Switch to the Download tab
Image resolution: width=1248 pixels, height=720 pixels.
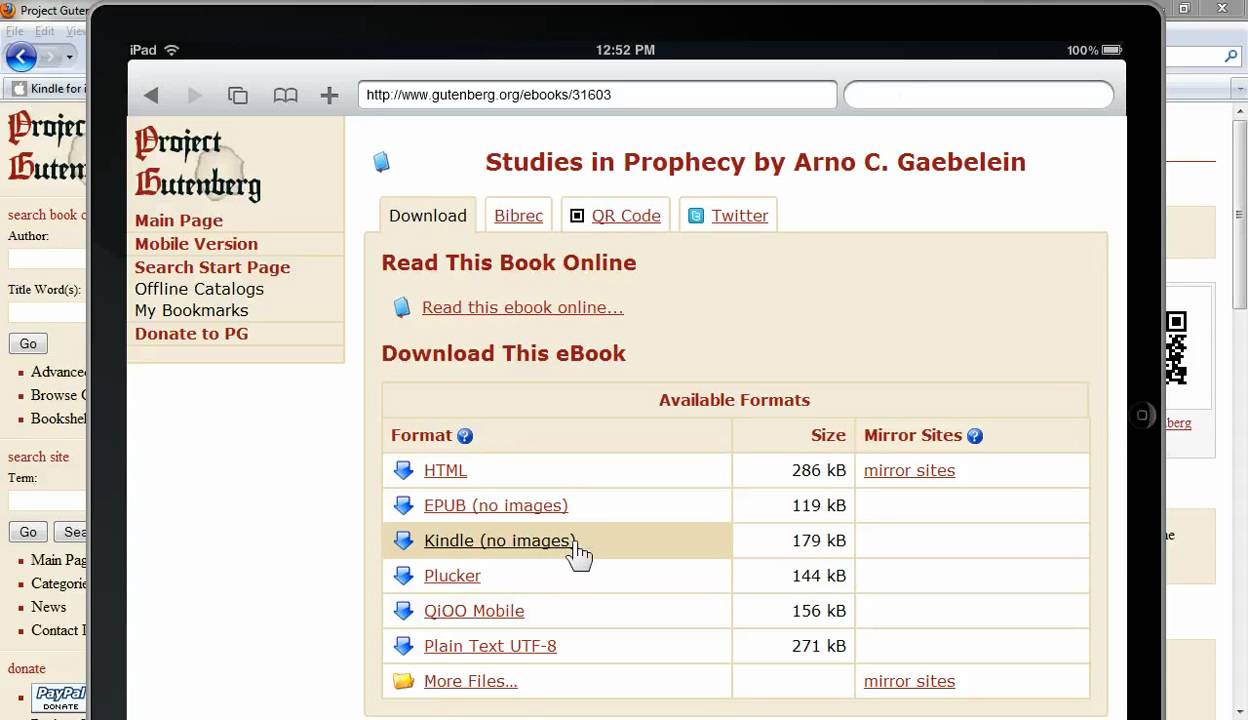coord(428,215)
